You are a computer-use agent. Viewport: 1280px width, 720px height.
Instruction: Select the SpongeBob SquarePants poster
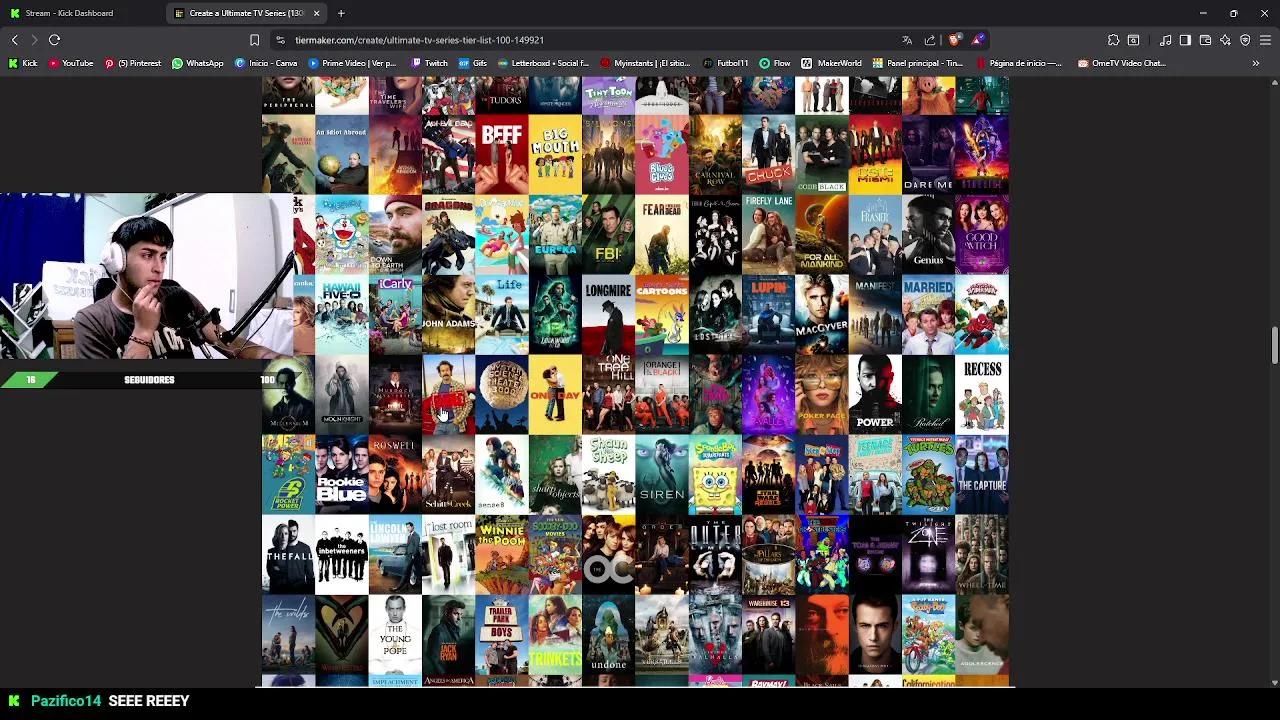click(715, 475)
